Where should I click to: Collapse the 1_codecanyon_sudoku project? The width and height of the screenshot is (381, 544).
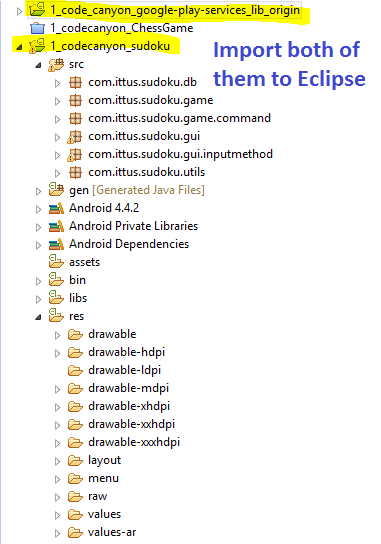point(19,47)
